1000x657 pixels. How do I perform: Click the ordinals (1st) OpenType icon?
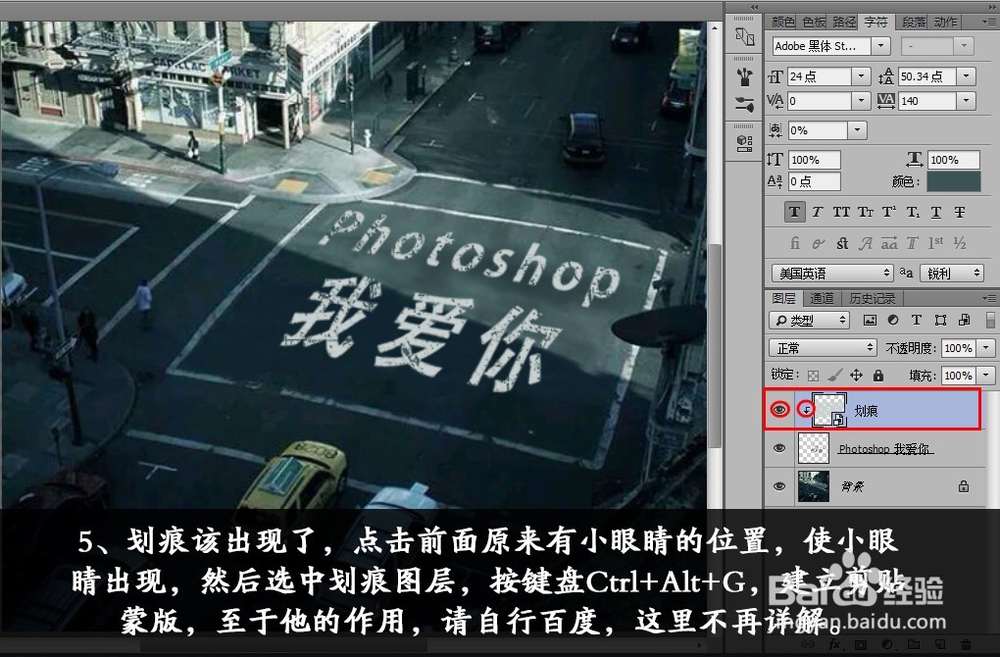coord(936,243)
